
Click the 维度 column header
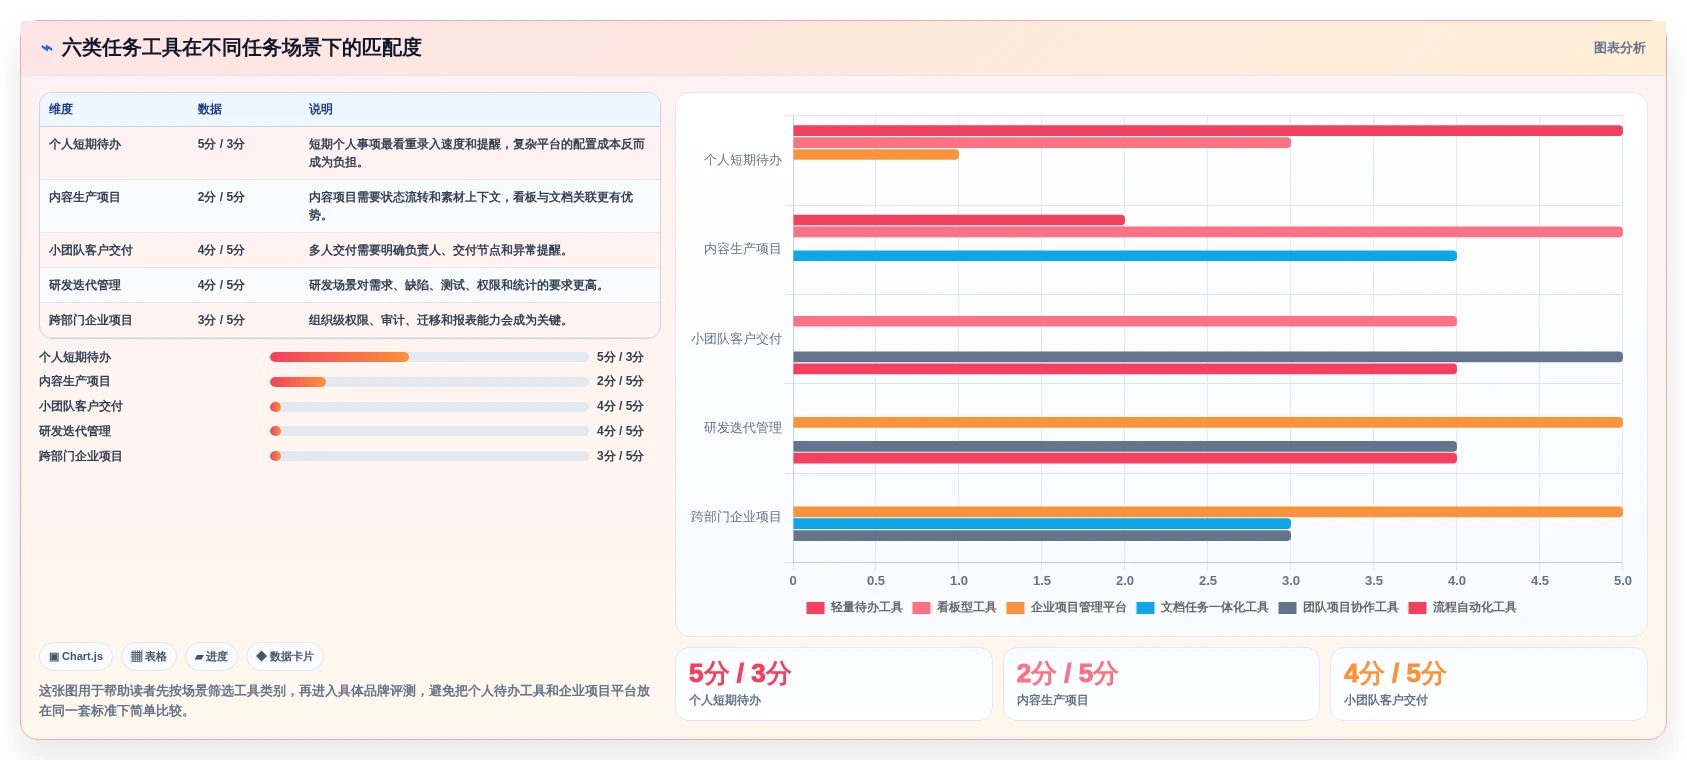point(61,109)
